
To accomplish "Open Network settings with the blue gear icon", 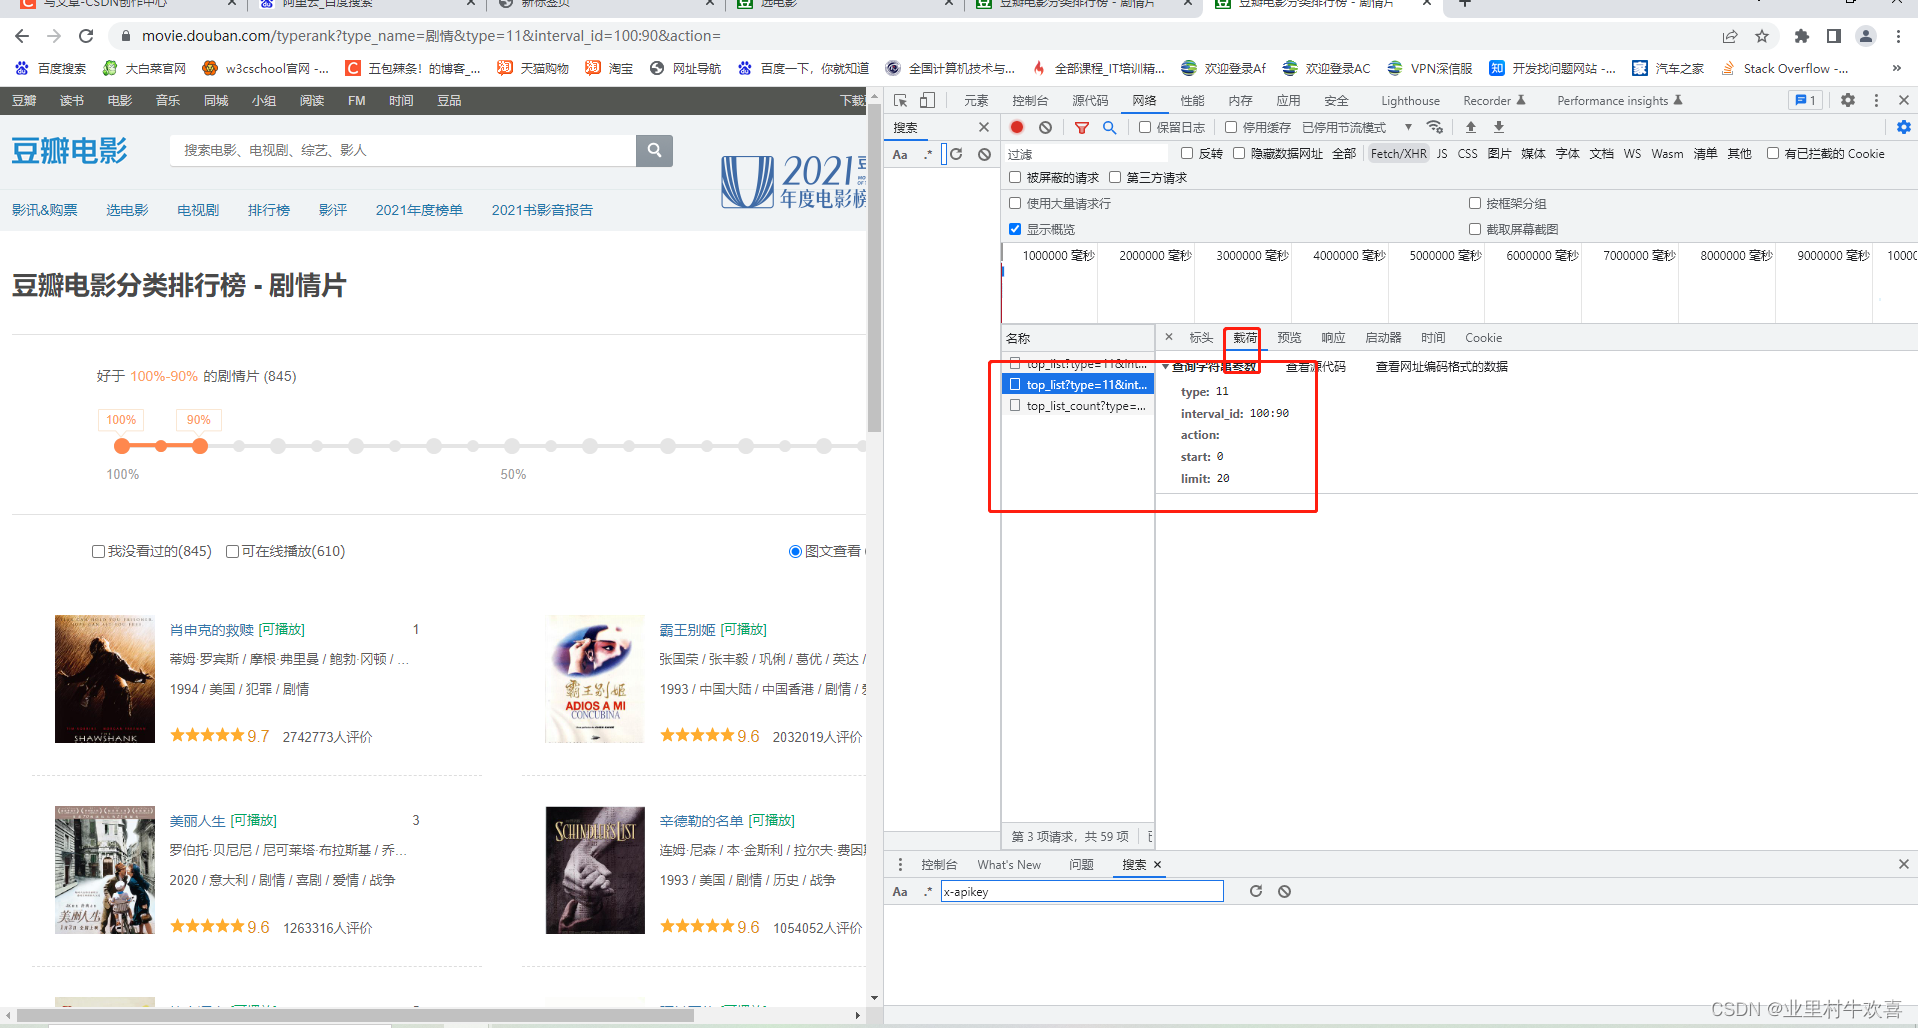I will pyautogui.click(x=1904, y=127).
